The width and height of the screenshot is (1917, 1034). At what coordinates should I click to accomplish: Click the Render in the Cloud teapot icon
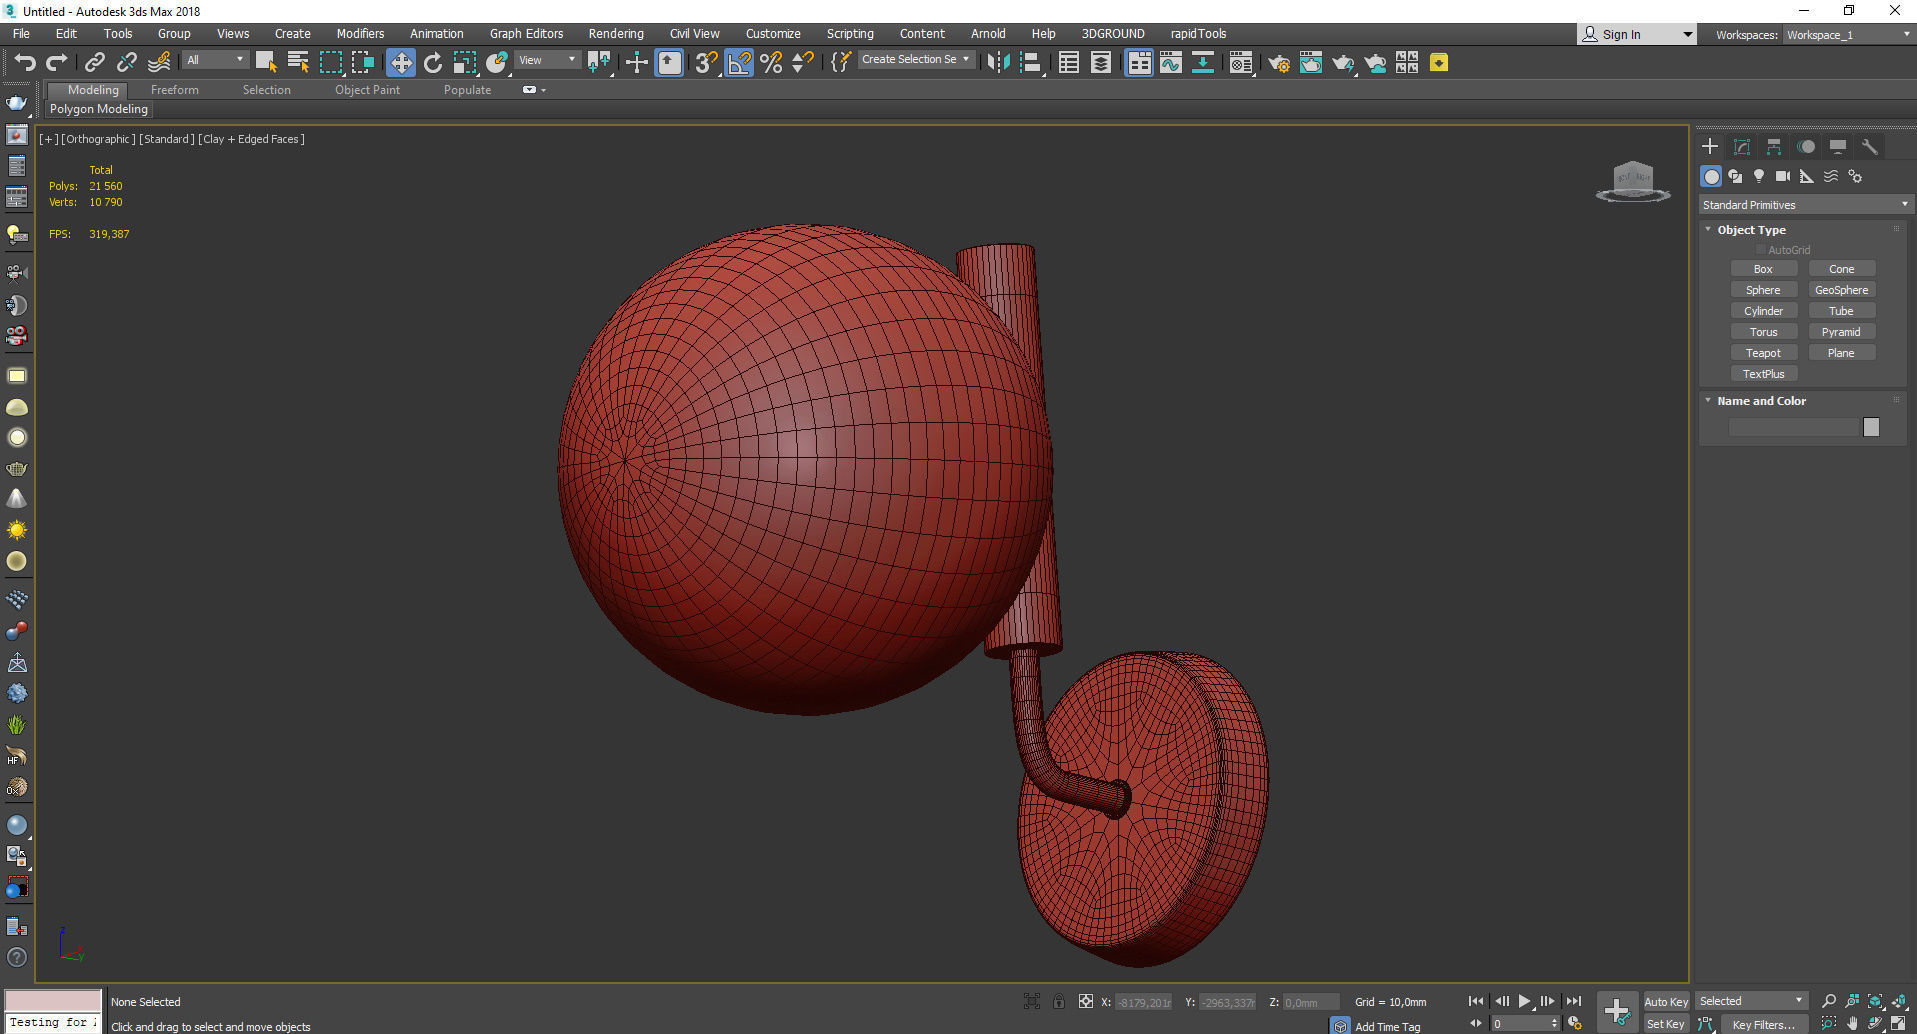pyautogui.click(x=1375, y=63)
